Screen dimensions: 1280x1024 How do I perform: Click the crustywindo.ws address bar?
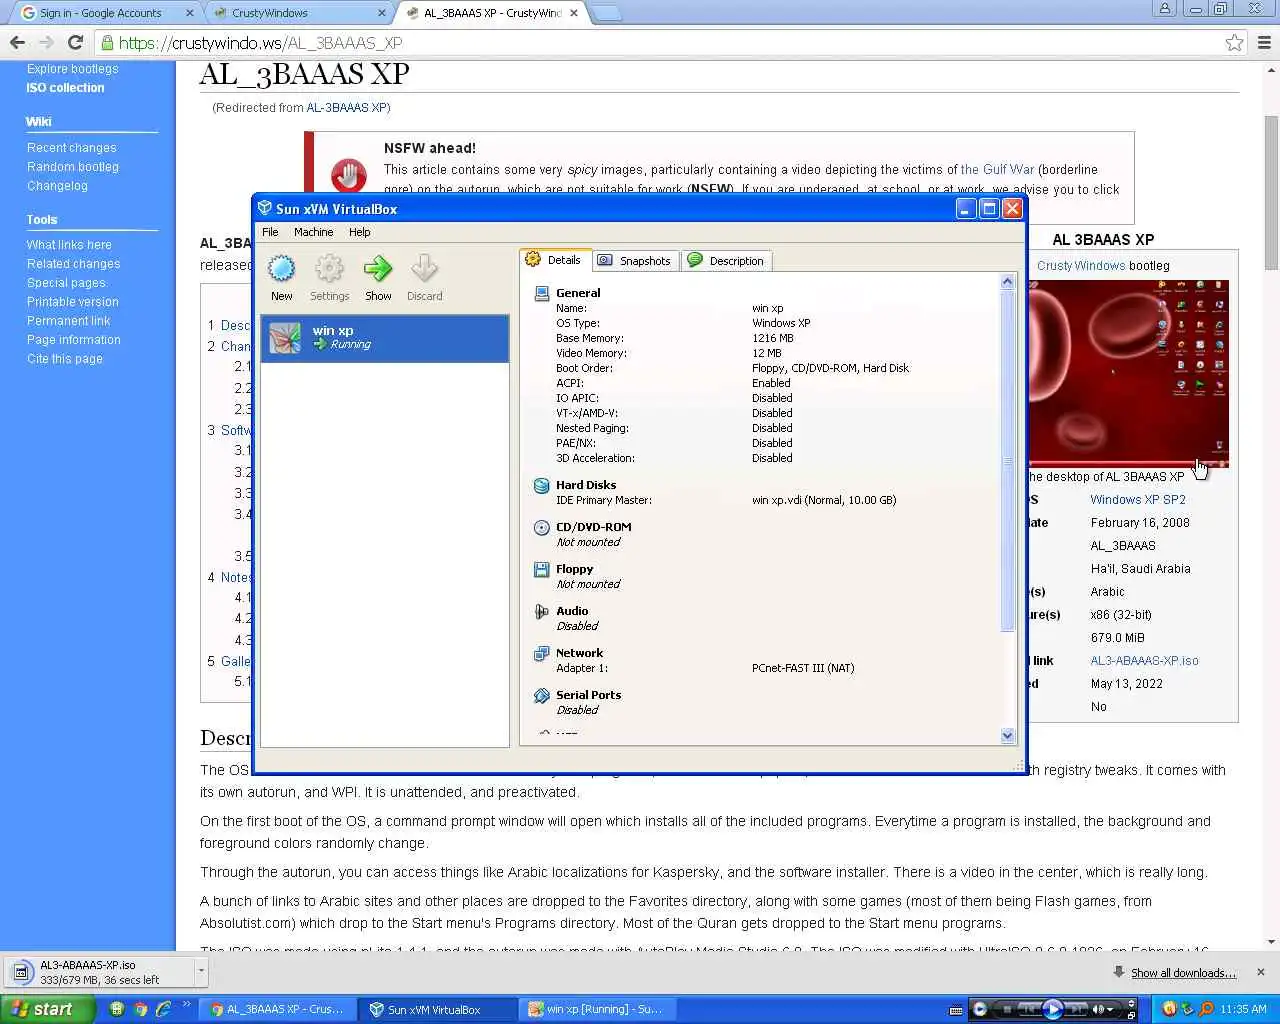(x=660, y=43)
